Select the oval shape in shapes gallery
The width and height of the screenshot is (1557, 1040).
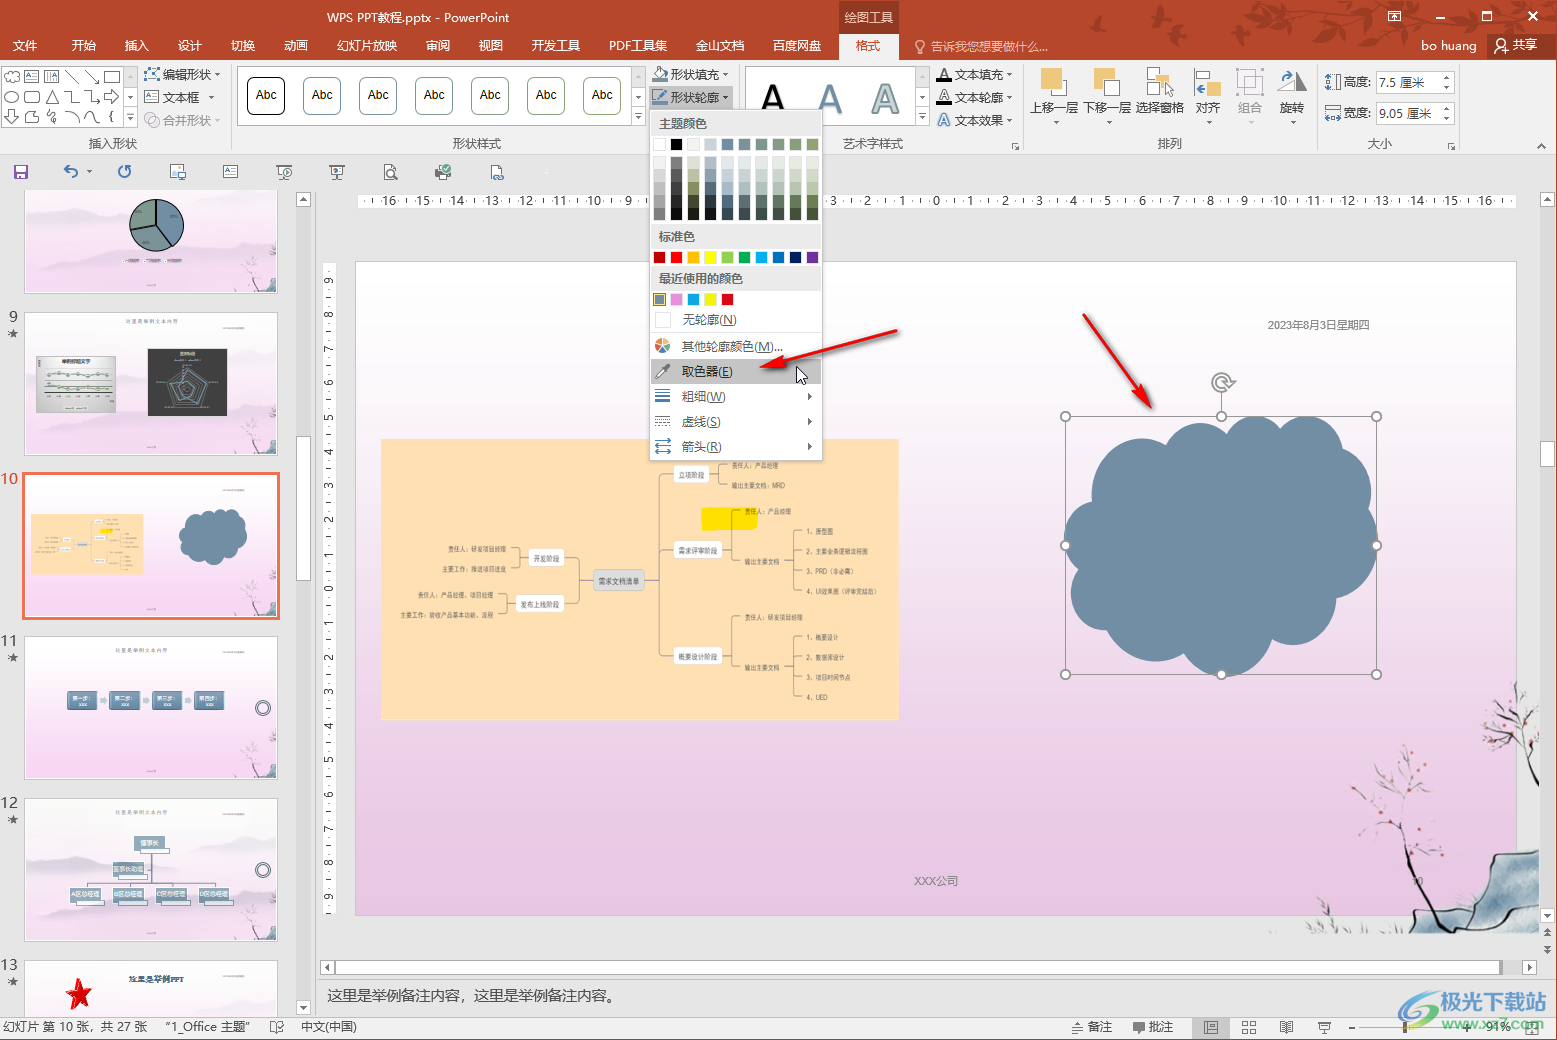tap(12, 97)
